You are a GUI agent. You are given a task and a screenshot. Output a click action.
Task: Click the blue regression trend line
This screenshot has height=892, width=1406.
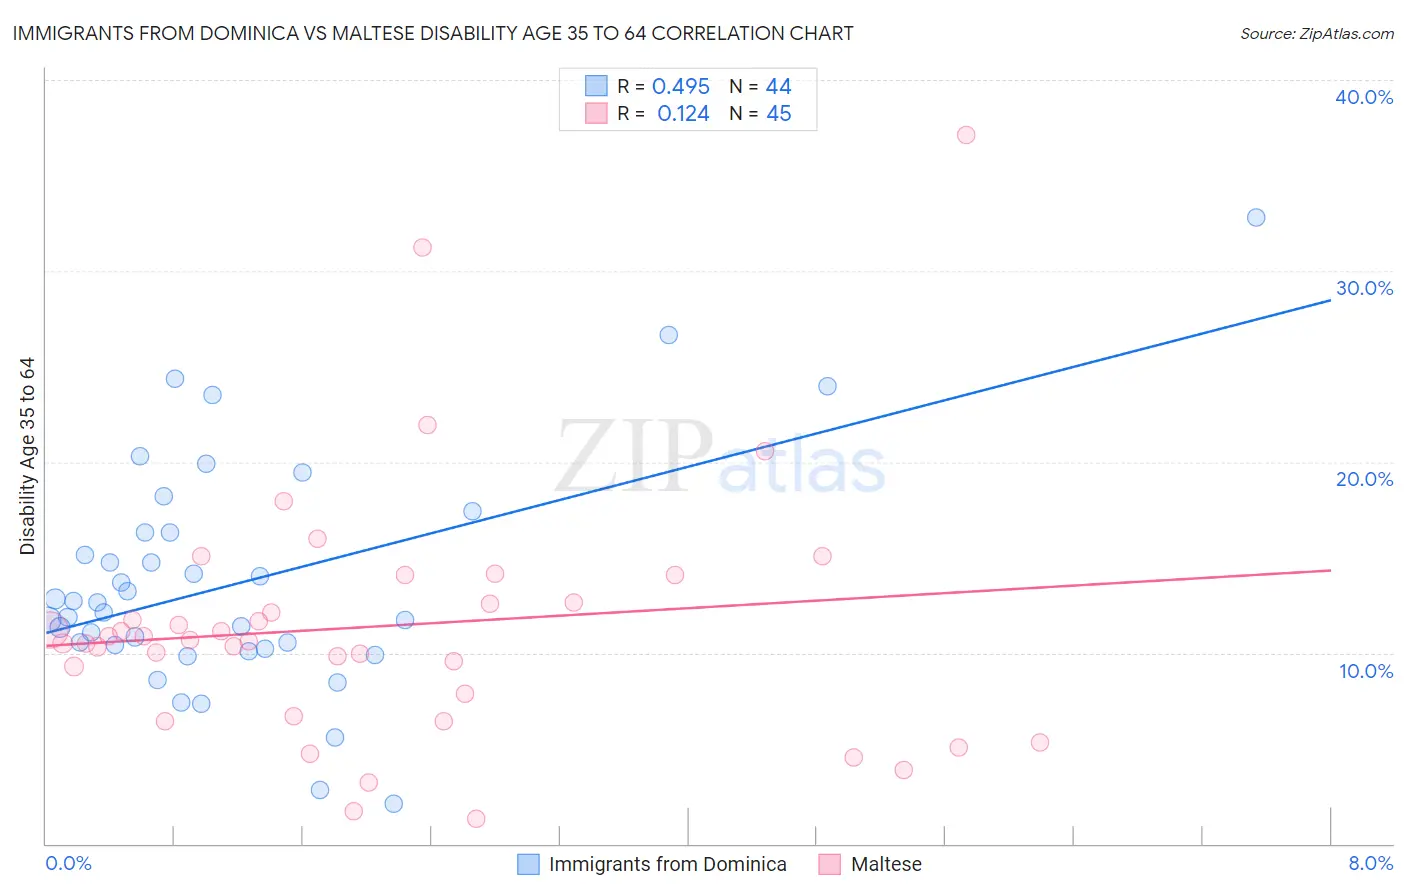click(688, 466)
